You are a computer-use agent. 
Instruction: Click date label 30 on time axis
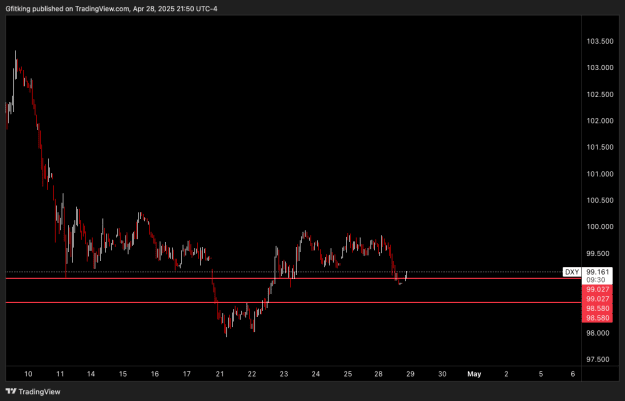pyautogui.click(x=442, y=374)
